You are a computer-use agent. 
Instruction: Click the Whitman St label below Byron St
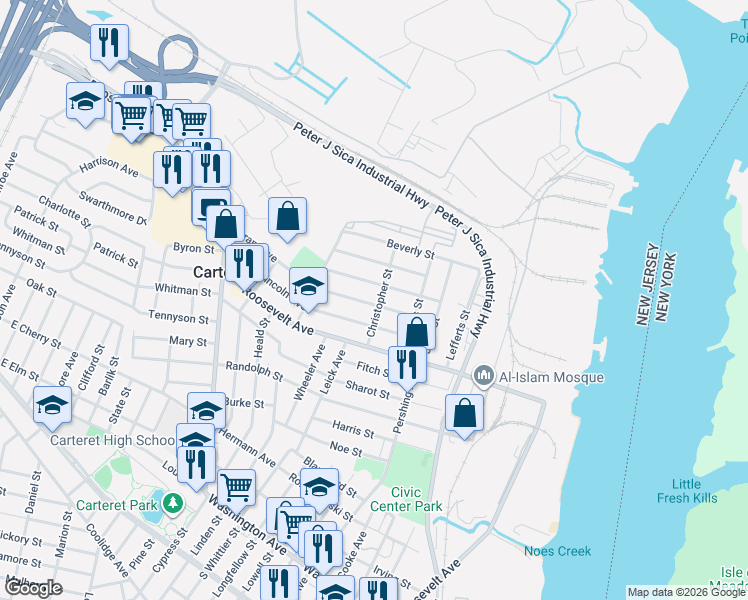click(183, 290)
